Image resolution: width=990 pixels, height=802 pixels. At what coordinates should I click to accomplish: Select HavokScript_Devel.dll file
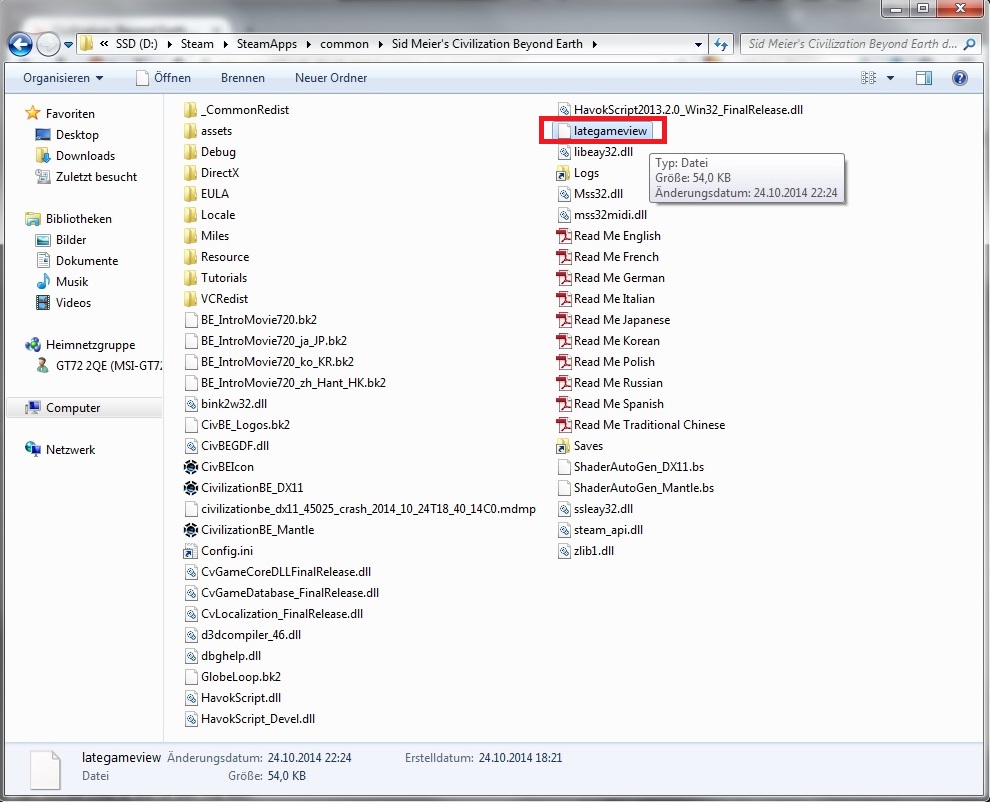(x=250, y=719)
